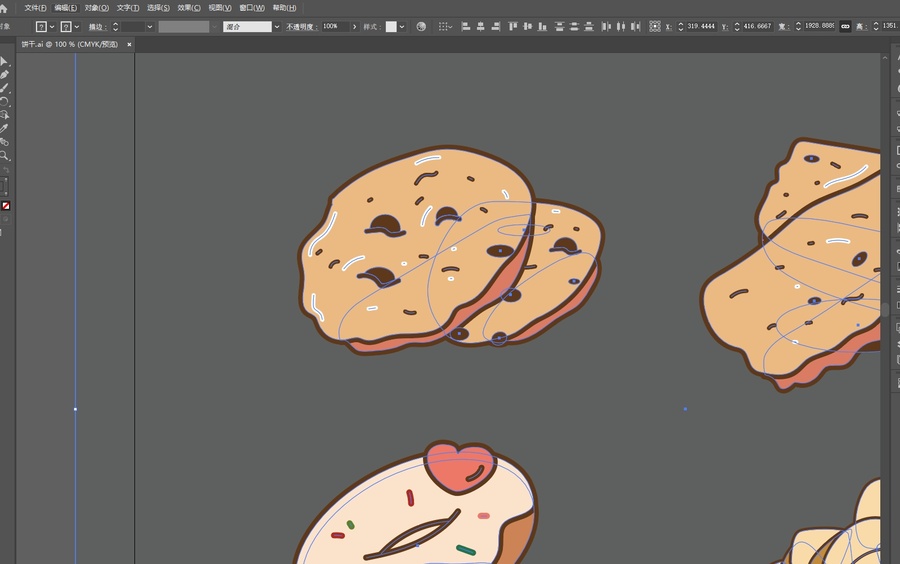Open the 文件(F) menu
Viewport: 900px width, 564px height.
pyautogui.click(x=36, y=8)
